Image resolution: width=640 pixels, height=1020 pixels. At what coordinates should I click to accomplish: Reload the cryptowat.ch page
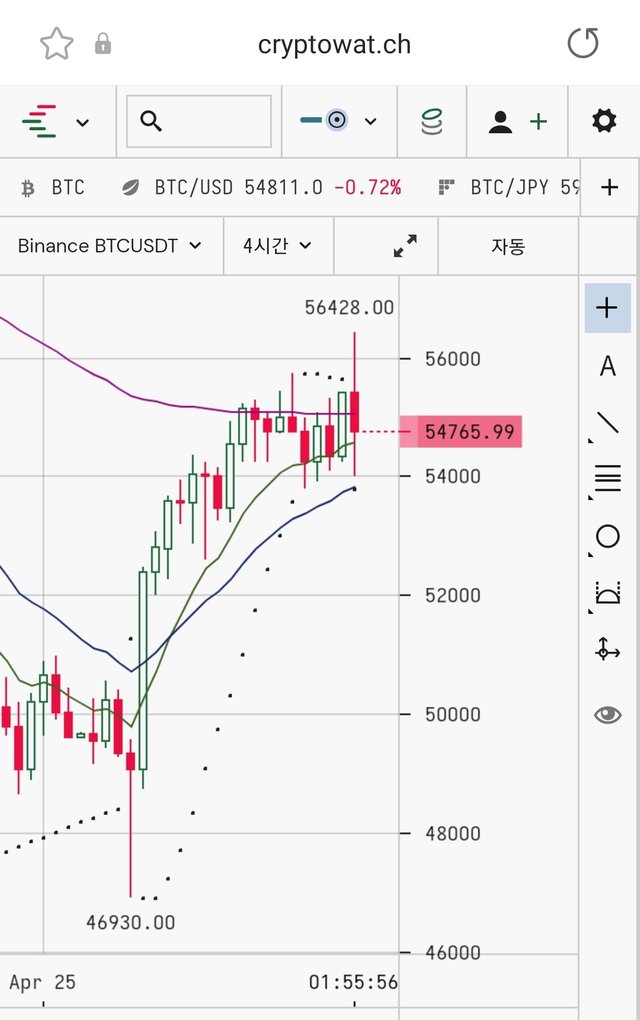(x=582, y=44)
